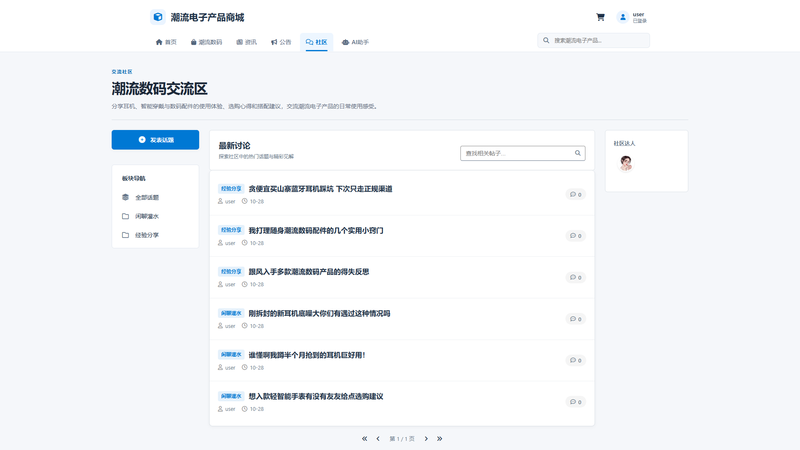Jump to last page of pagination
The height and width of the screenshot is (450, 800).
[439, 439]
